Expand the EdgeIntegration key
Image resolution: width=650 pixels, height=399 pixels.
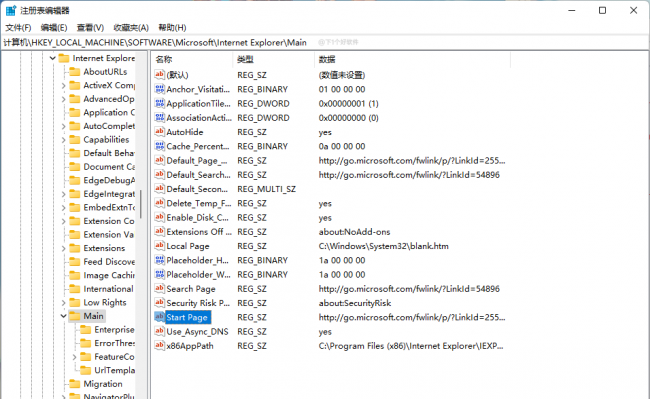pyautogui.click(x=63, y=194)
